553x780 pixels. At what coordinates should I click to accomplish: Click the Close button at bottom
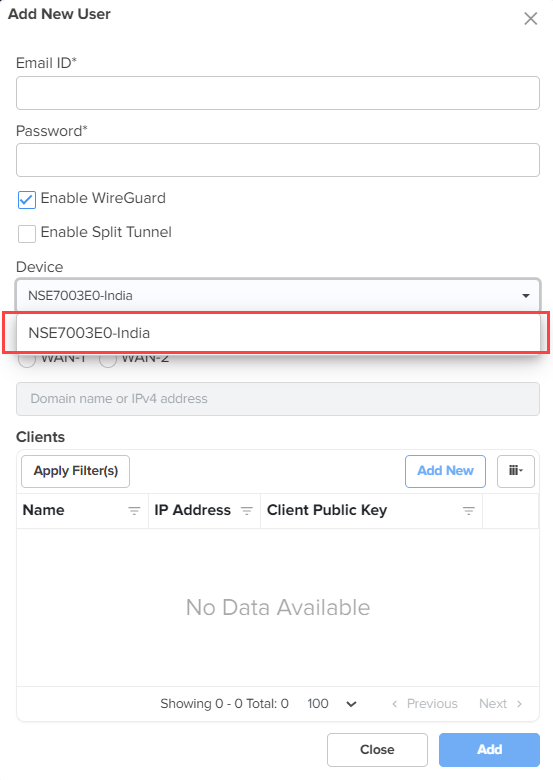[x=377, y=749]
